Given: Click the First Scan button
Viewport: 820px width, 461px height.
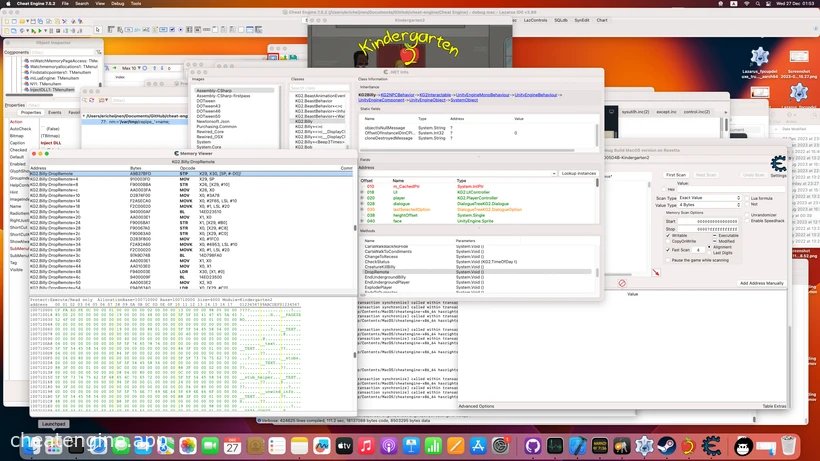Looking at the screenshot, I should tap(676, 175).
